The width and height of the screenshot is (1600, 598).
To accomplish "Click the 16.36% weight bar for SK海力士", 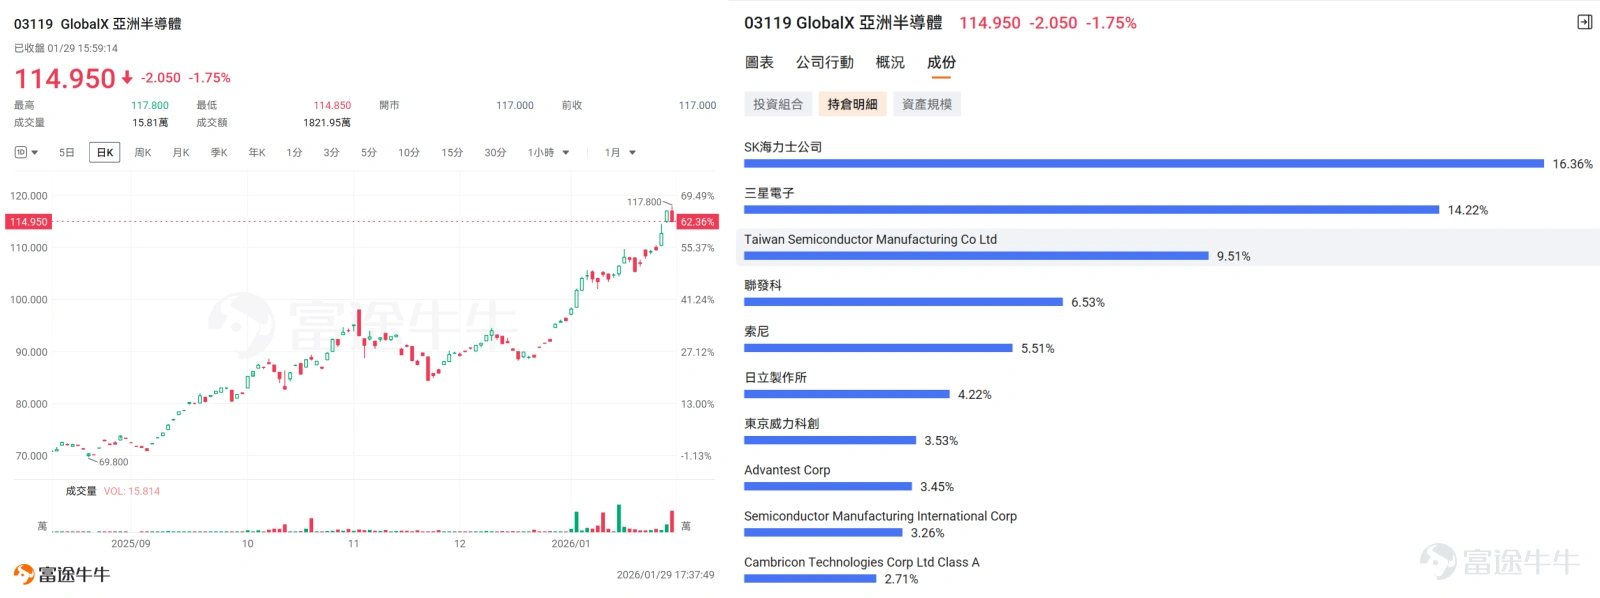I will click(1144, 164).
